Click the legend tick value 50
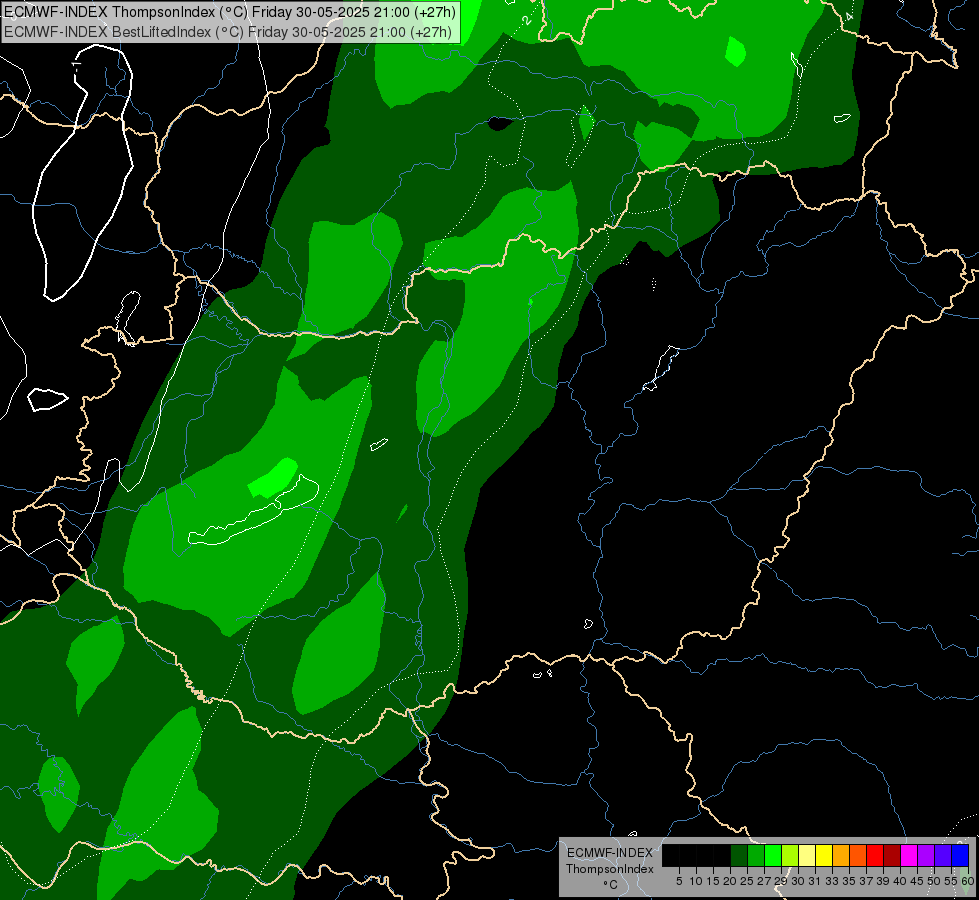This screenshot has width=979, height=900. [934, 881]
